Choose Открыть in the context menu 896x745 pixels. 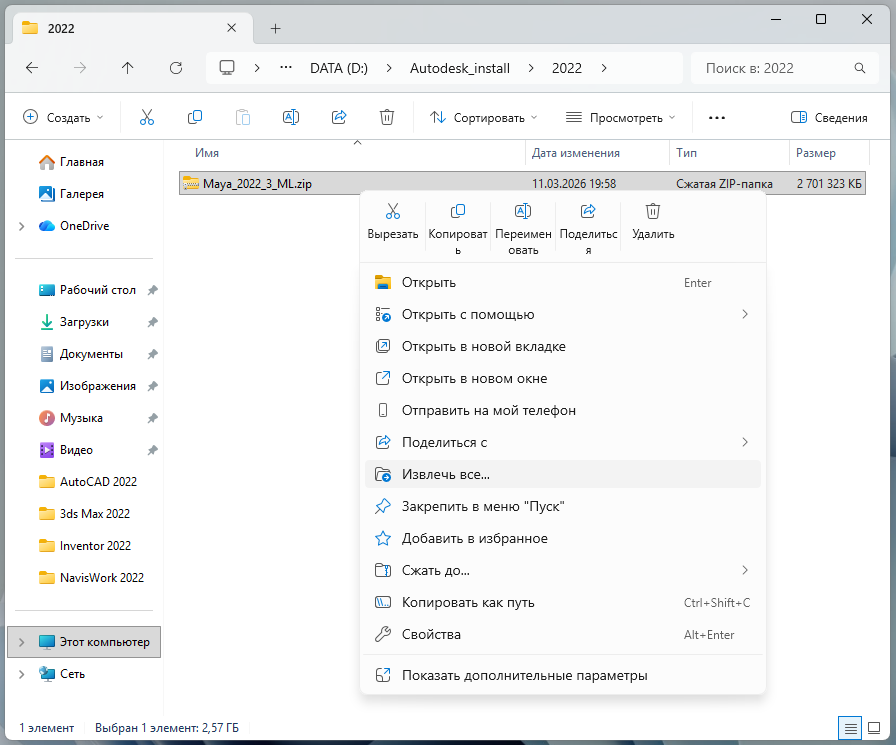click(x=562, y=283)
